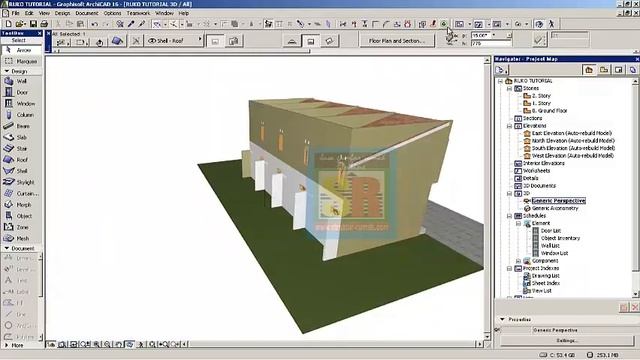Select the Window tool
The image size is (640, 360).
click(x=21, y=104)
